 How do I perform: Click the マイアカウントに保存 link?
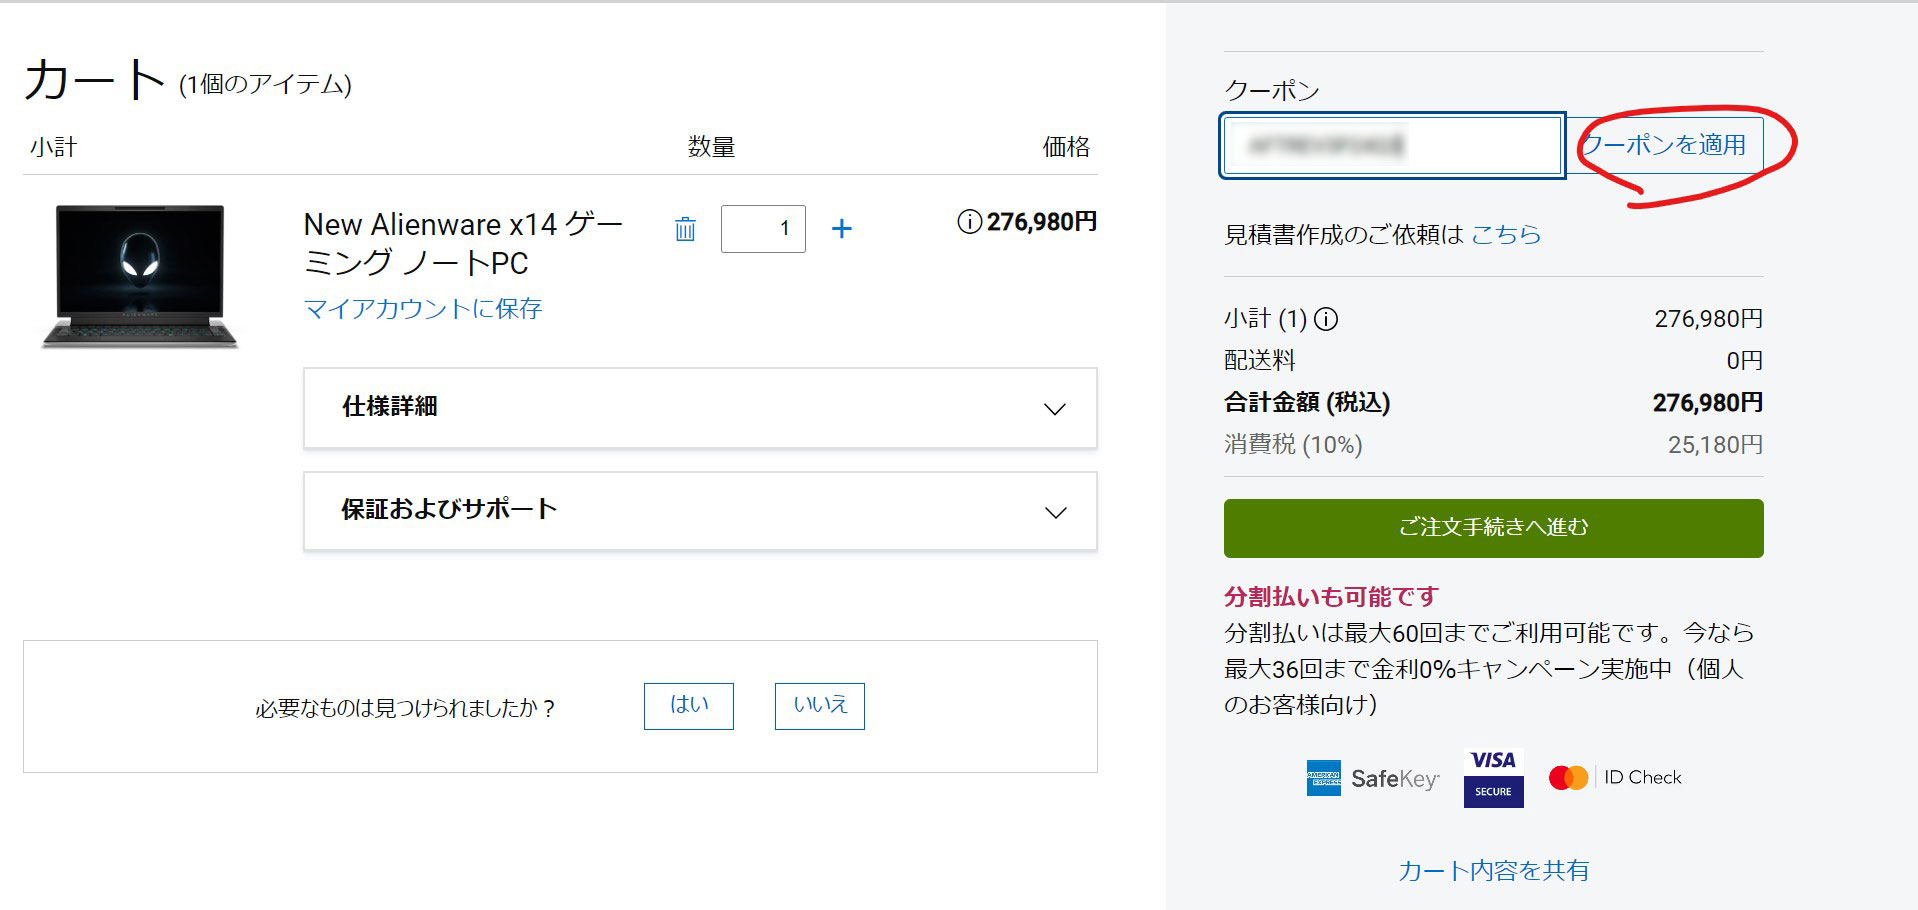tap(423, 308)
